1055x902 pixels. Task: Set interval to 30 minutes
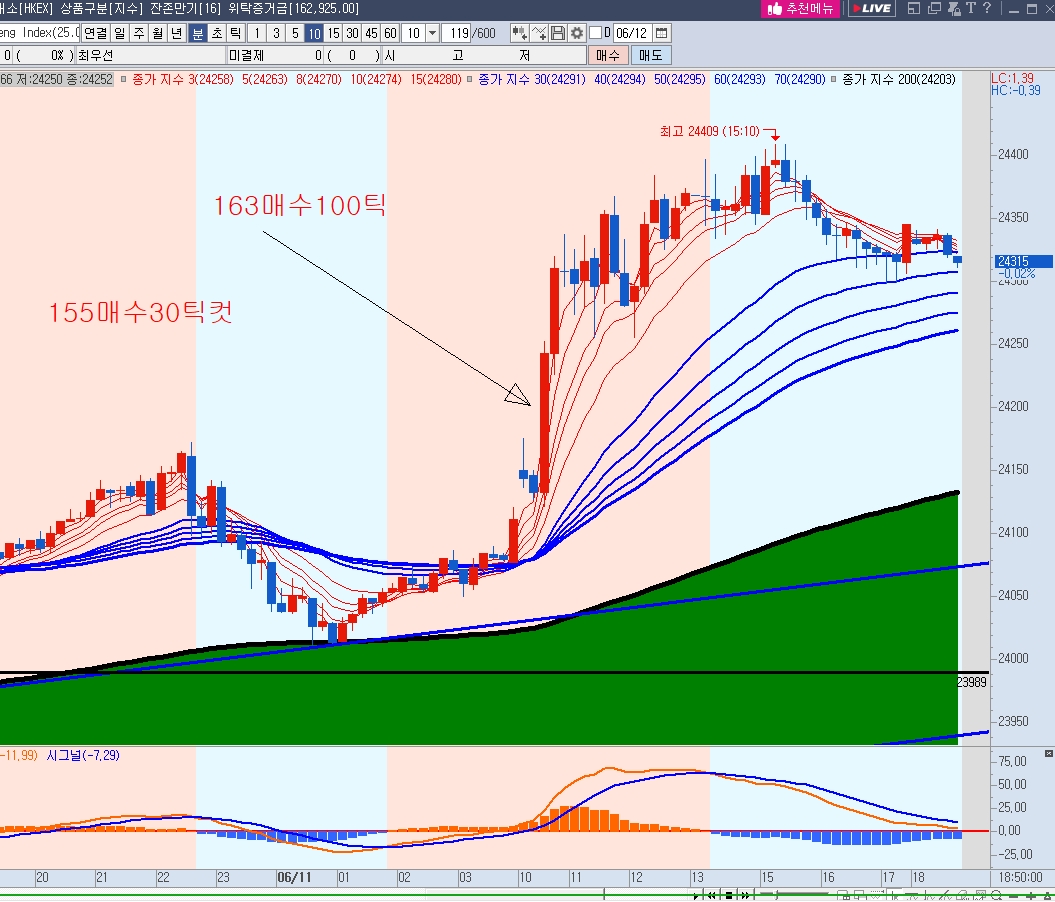[352, 33]
